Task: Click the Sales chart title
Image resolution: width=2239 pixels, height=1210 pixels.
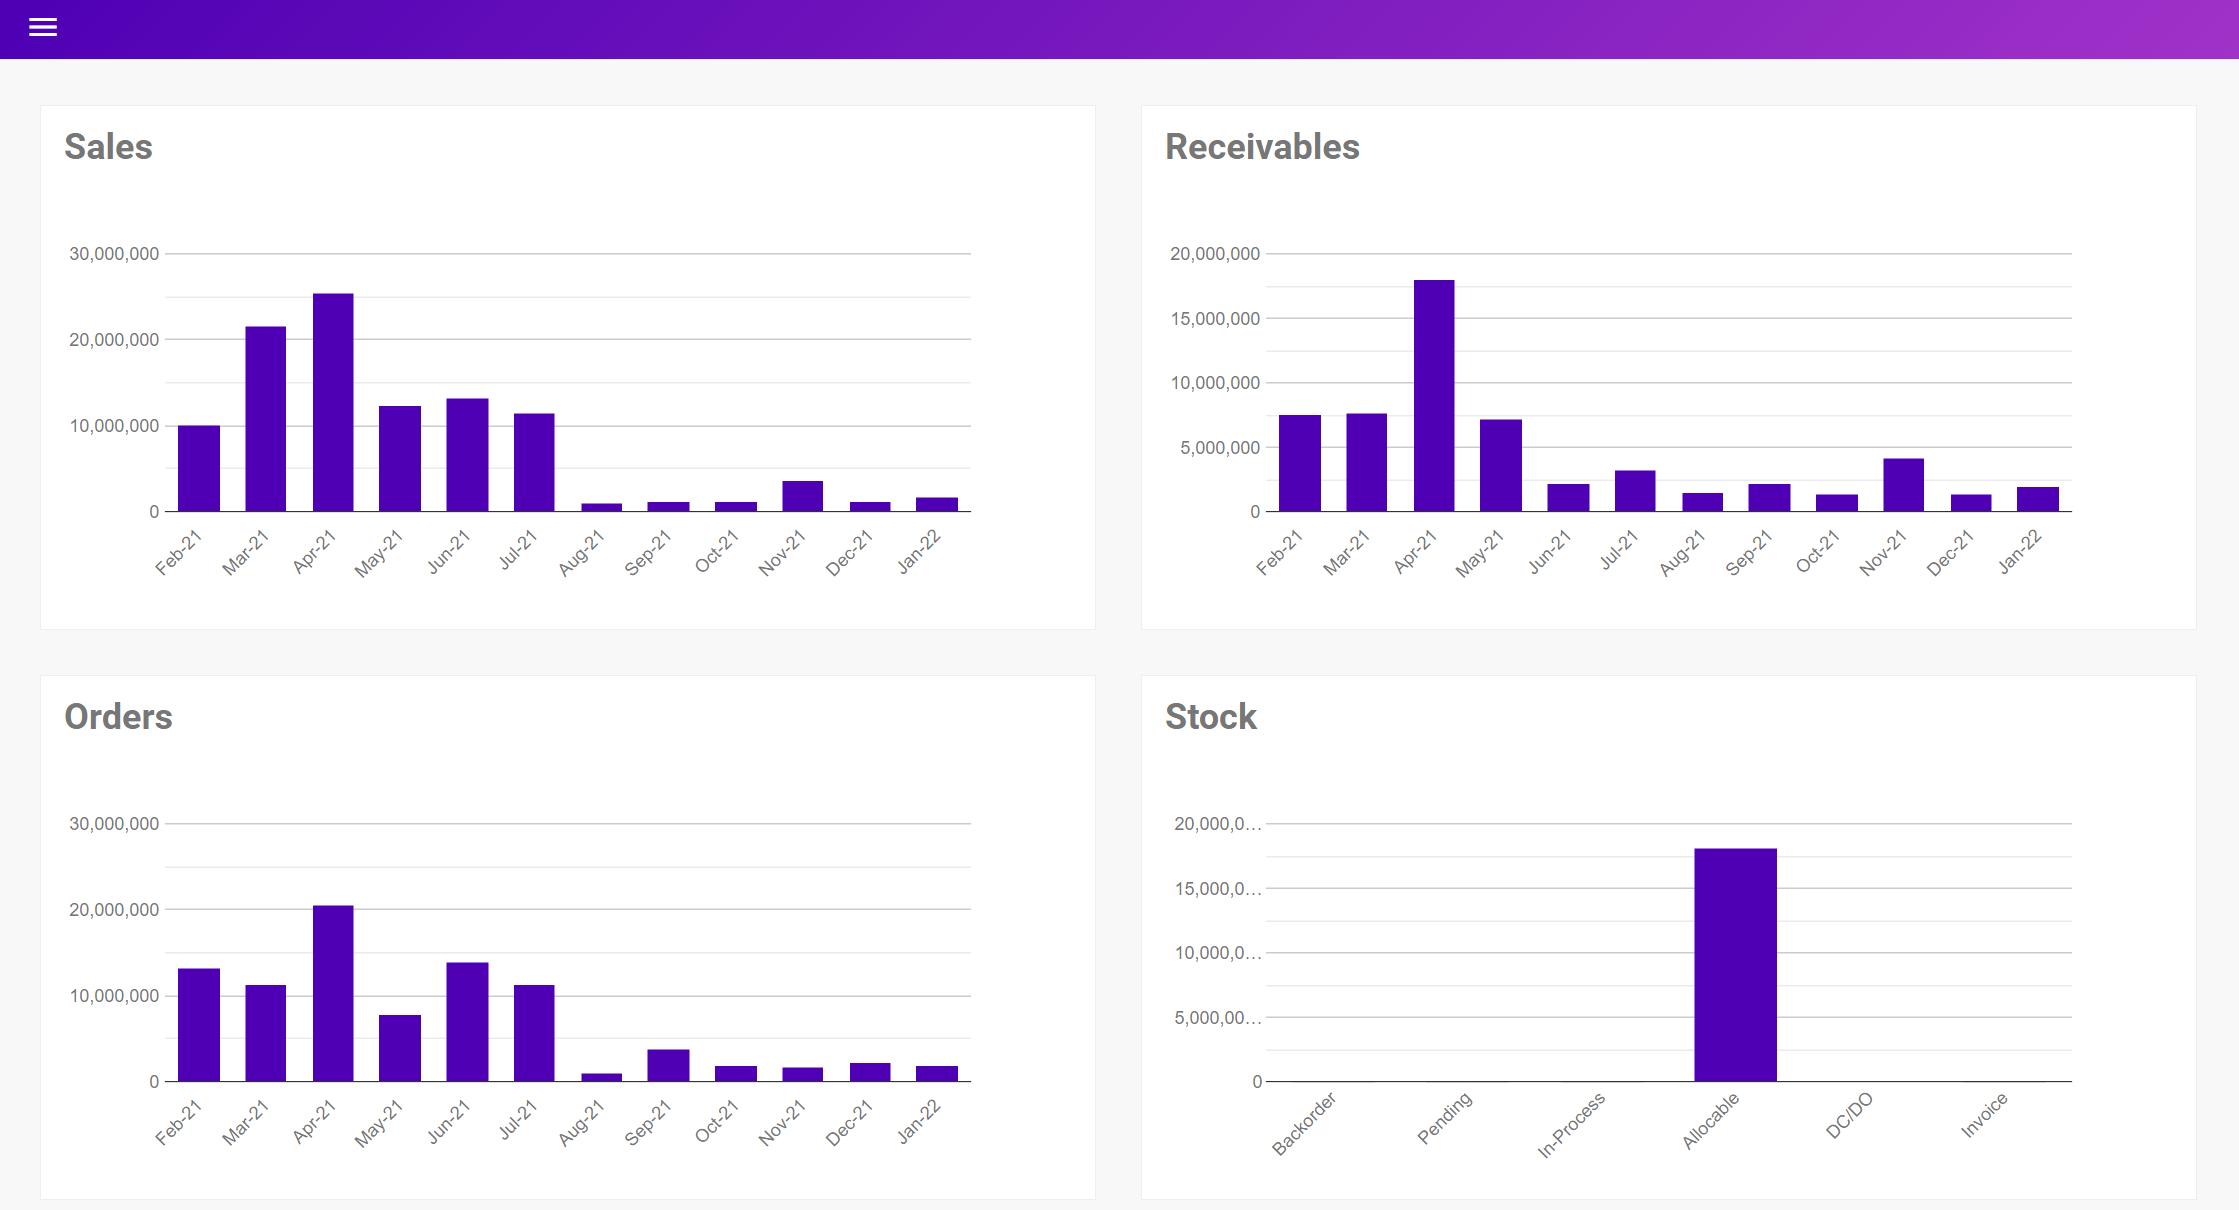Action: pos(108,147)
